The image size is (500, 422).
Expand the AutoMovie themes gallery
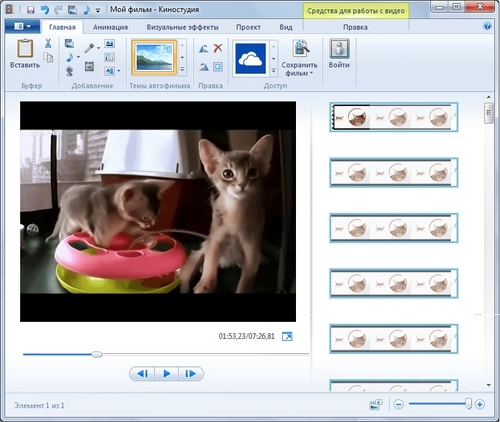tap(182, 70)
